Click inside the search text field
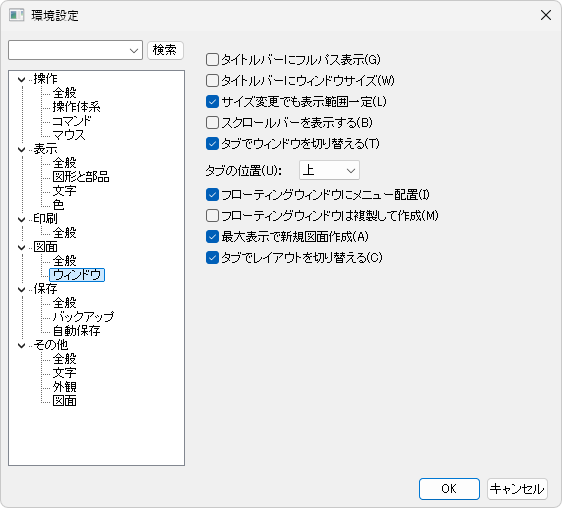The width and height of the screenshot is (562, 508). coord(68,50)
